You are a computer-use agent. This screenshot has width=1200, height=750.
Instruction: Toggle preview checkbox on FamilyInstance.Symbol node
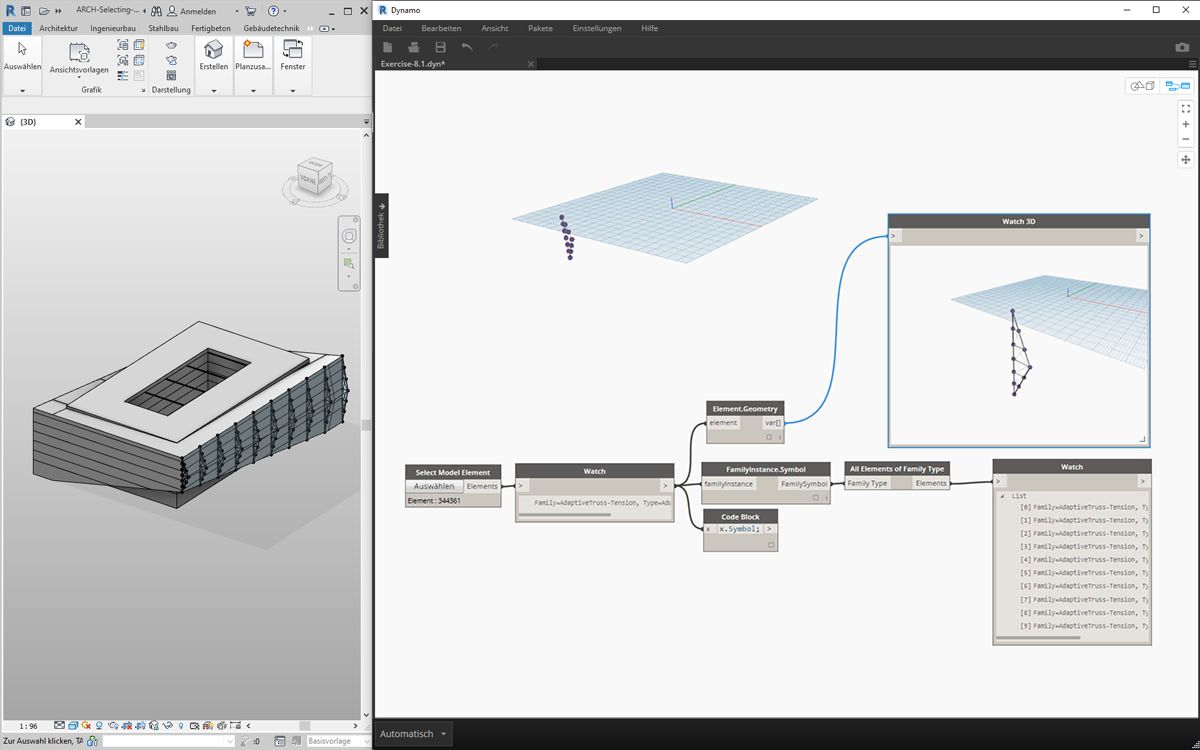point(816,497)
